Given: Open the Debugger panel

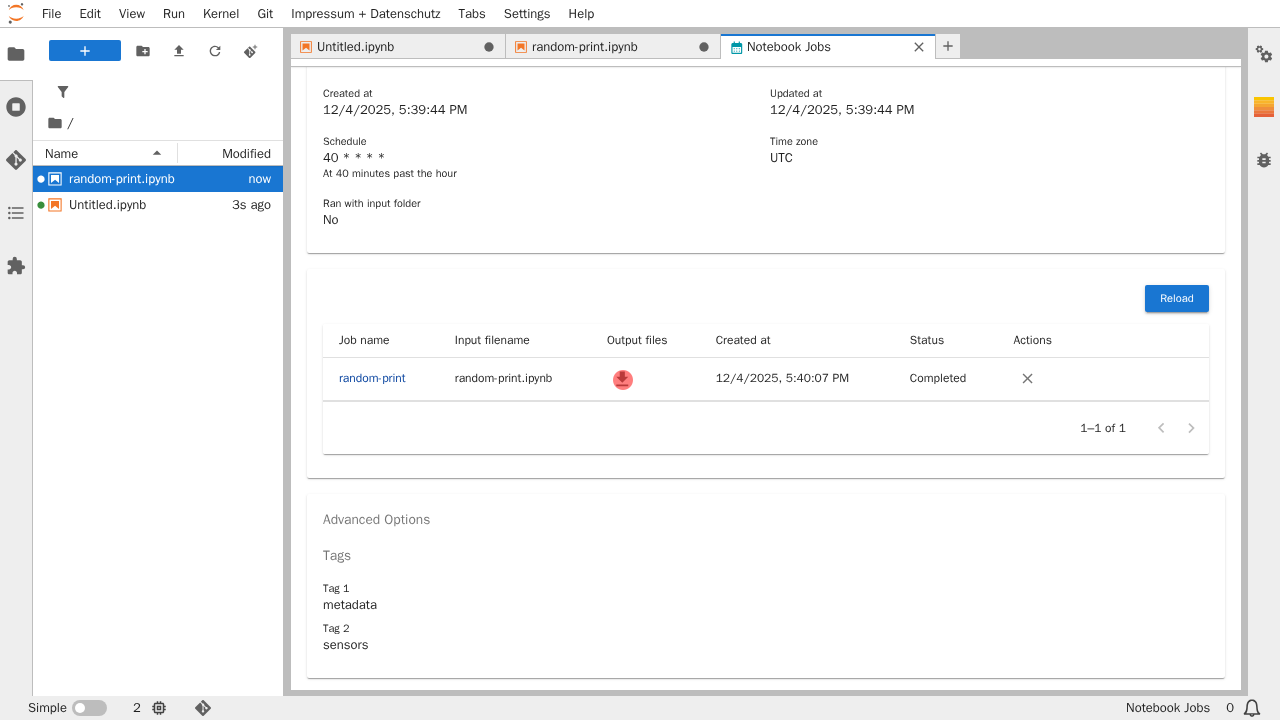Looking at the screenshot, I should (1264, 160).
